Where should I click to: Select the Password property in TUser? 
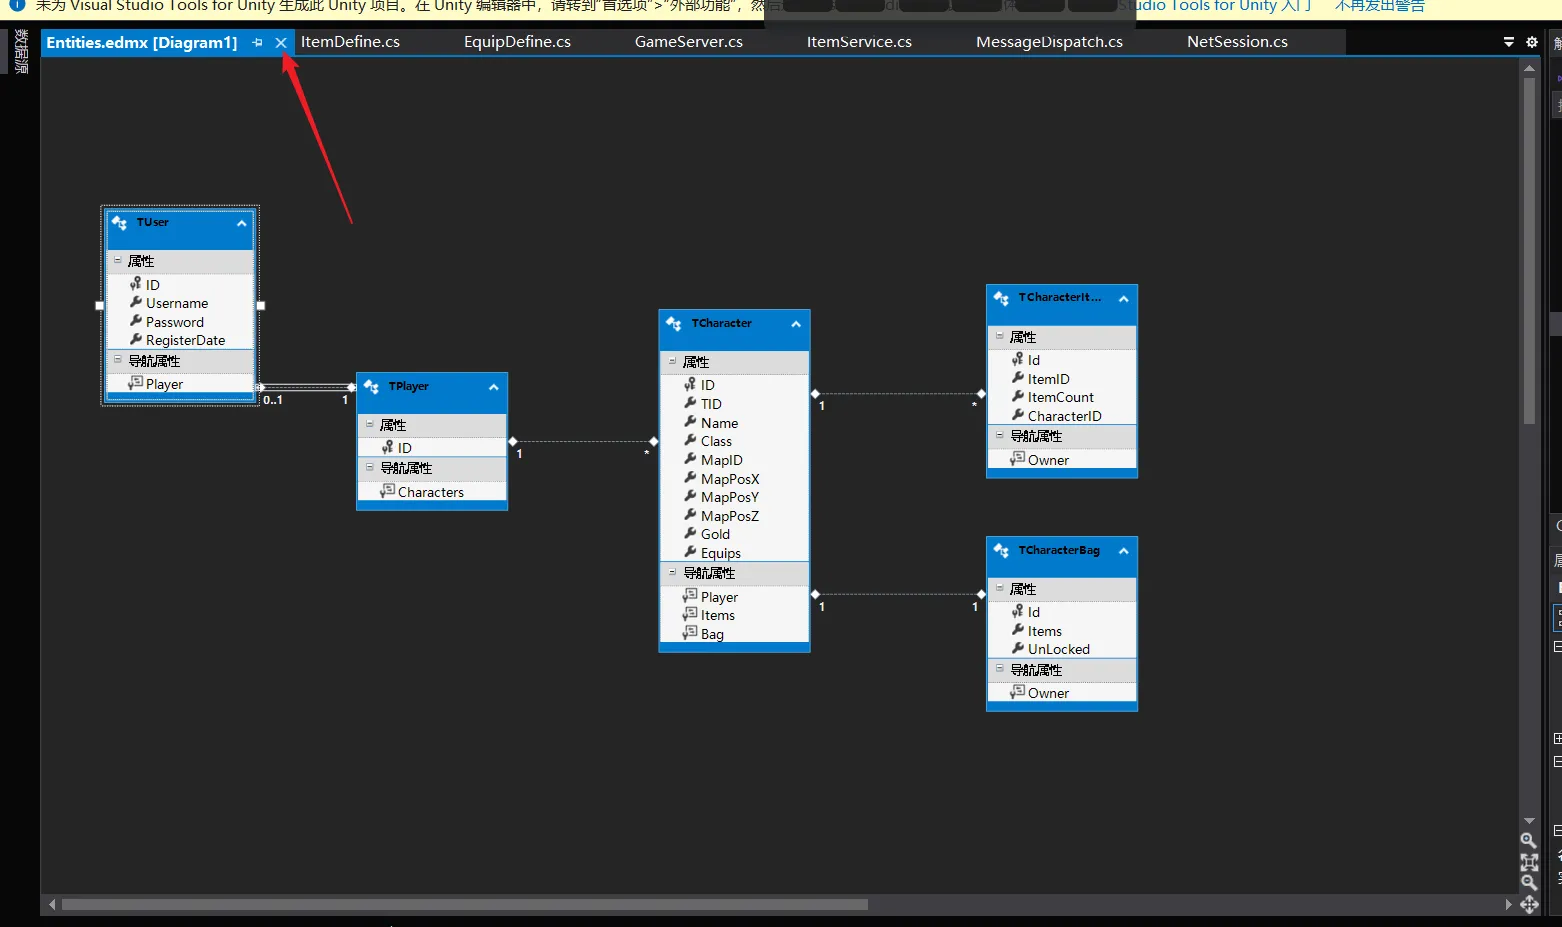[x=174, y=322]
